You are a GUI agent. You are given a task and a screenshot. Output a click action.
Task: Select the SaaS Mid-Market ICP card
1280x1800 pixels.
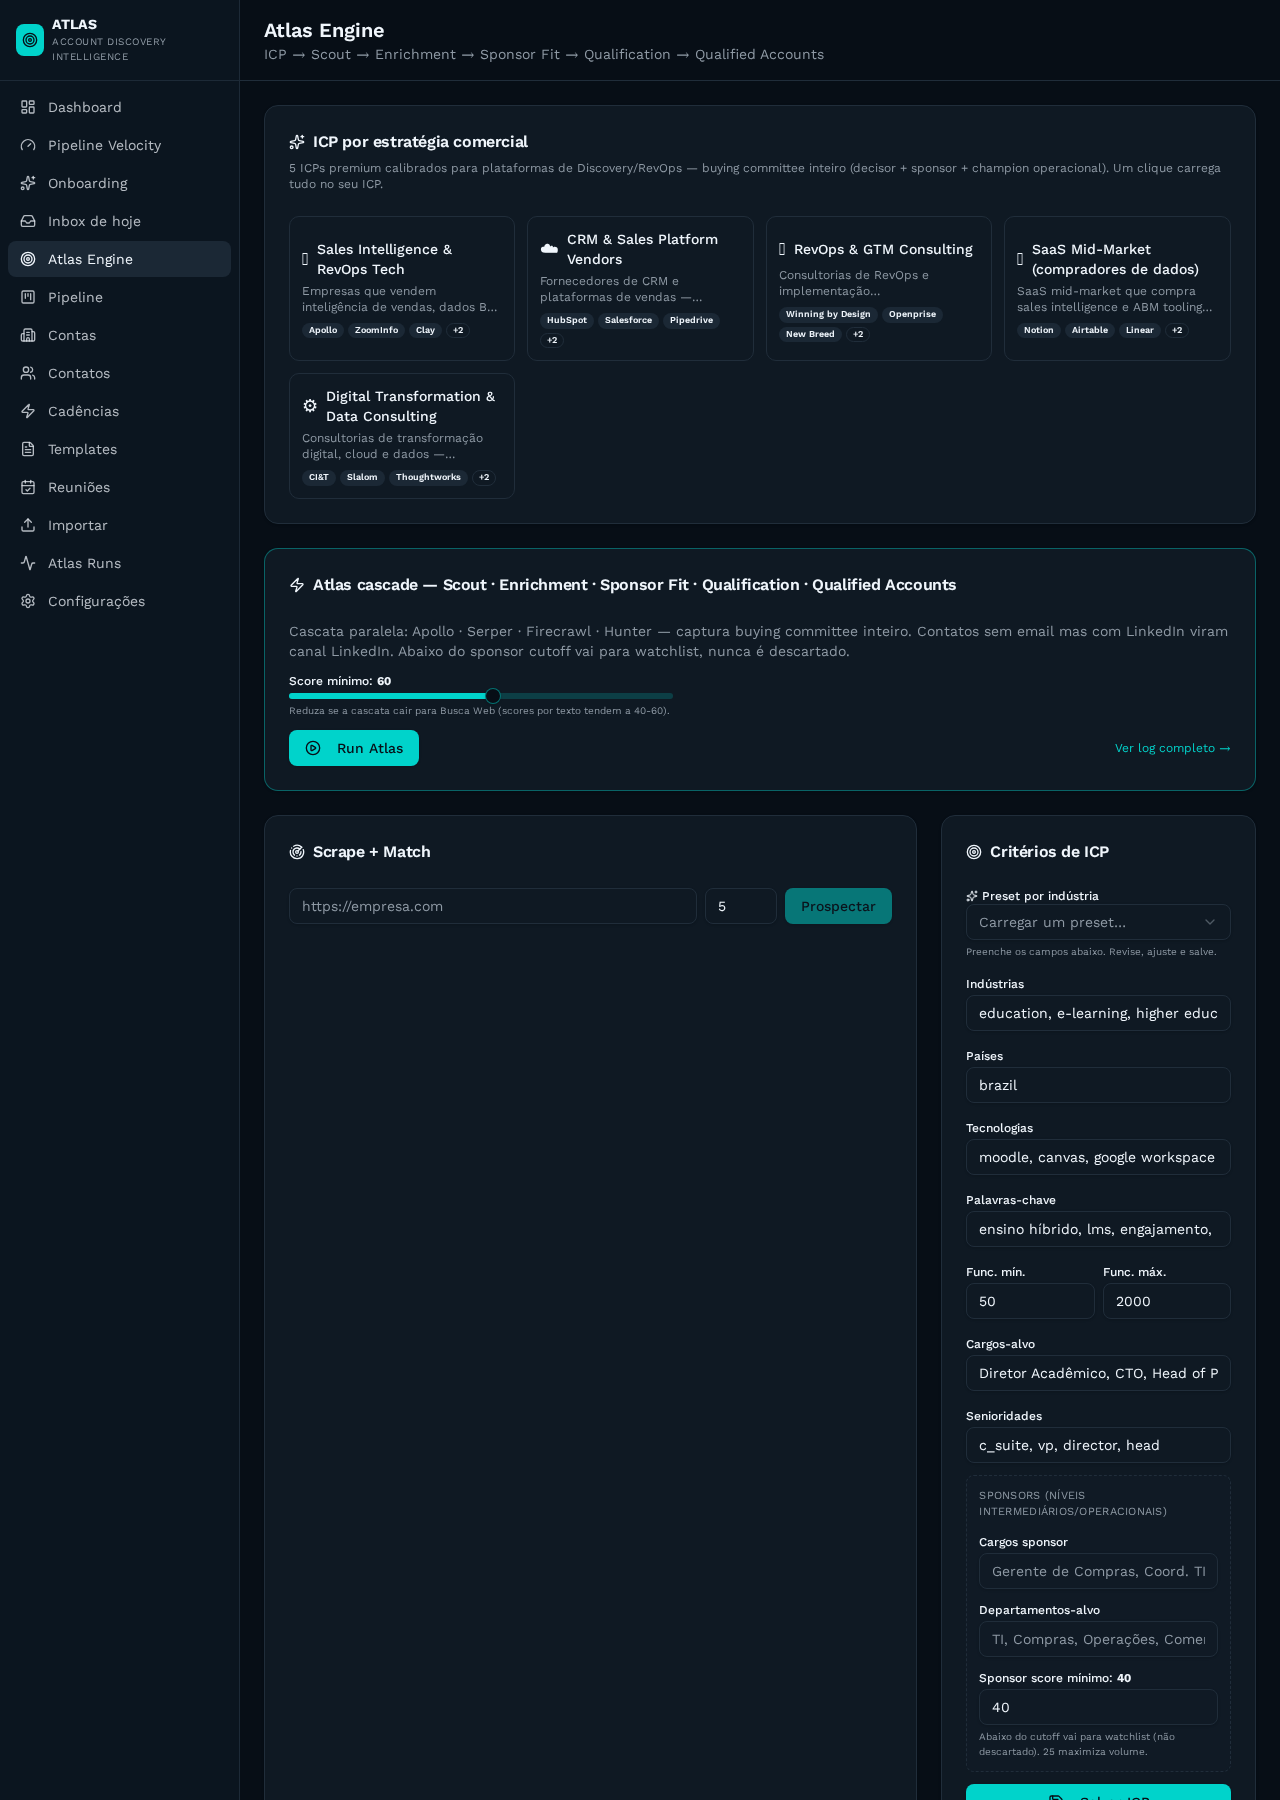click(x=1117, y=288)
